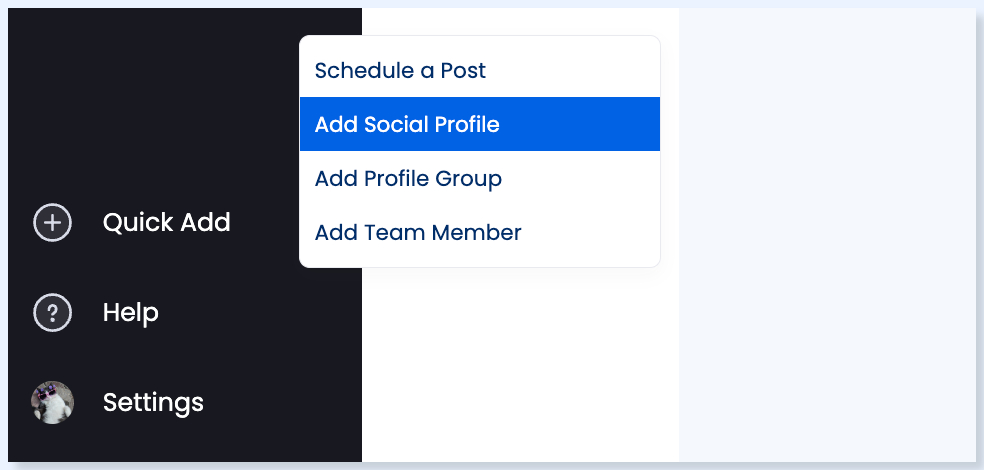Connect a social profile using blue menu row
The image size is (984, 470).
[479, 124]
